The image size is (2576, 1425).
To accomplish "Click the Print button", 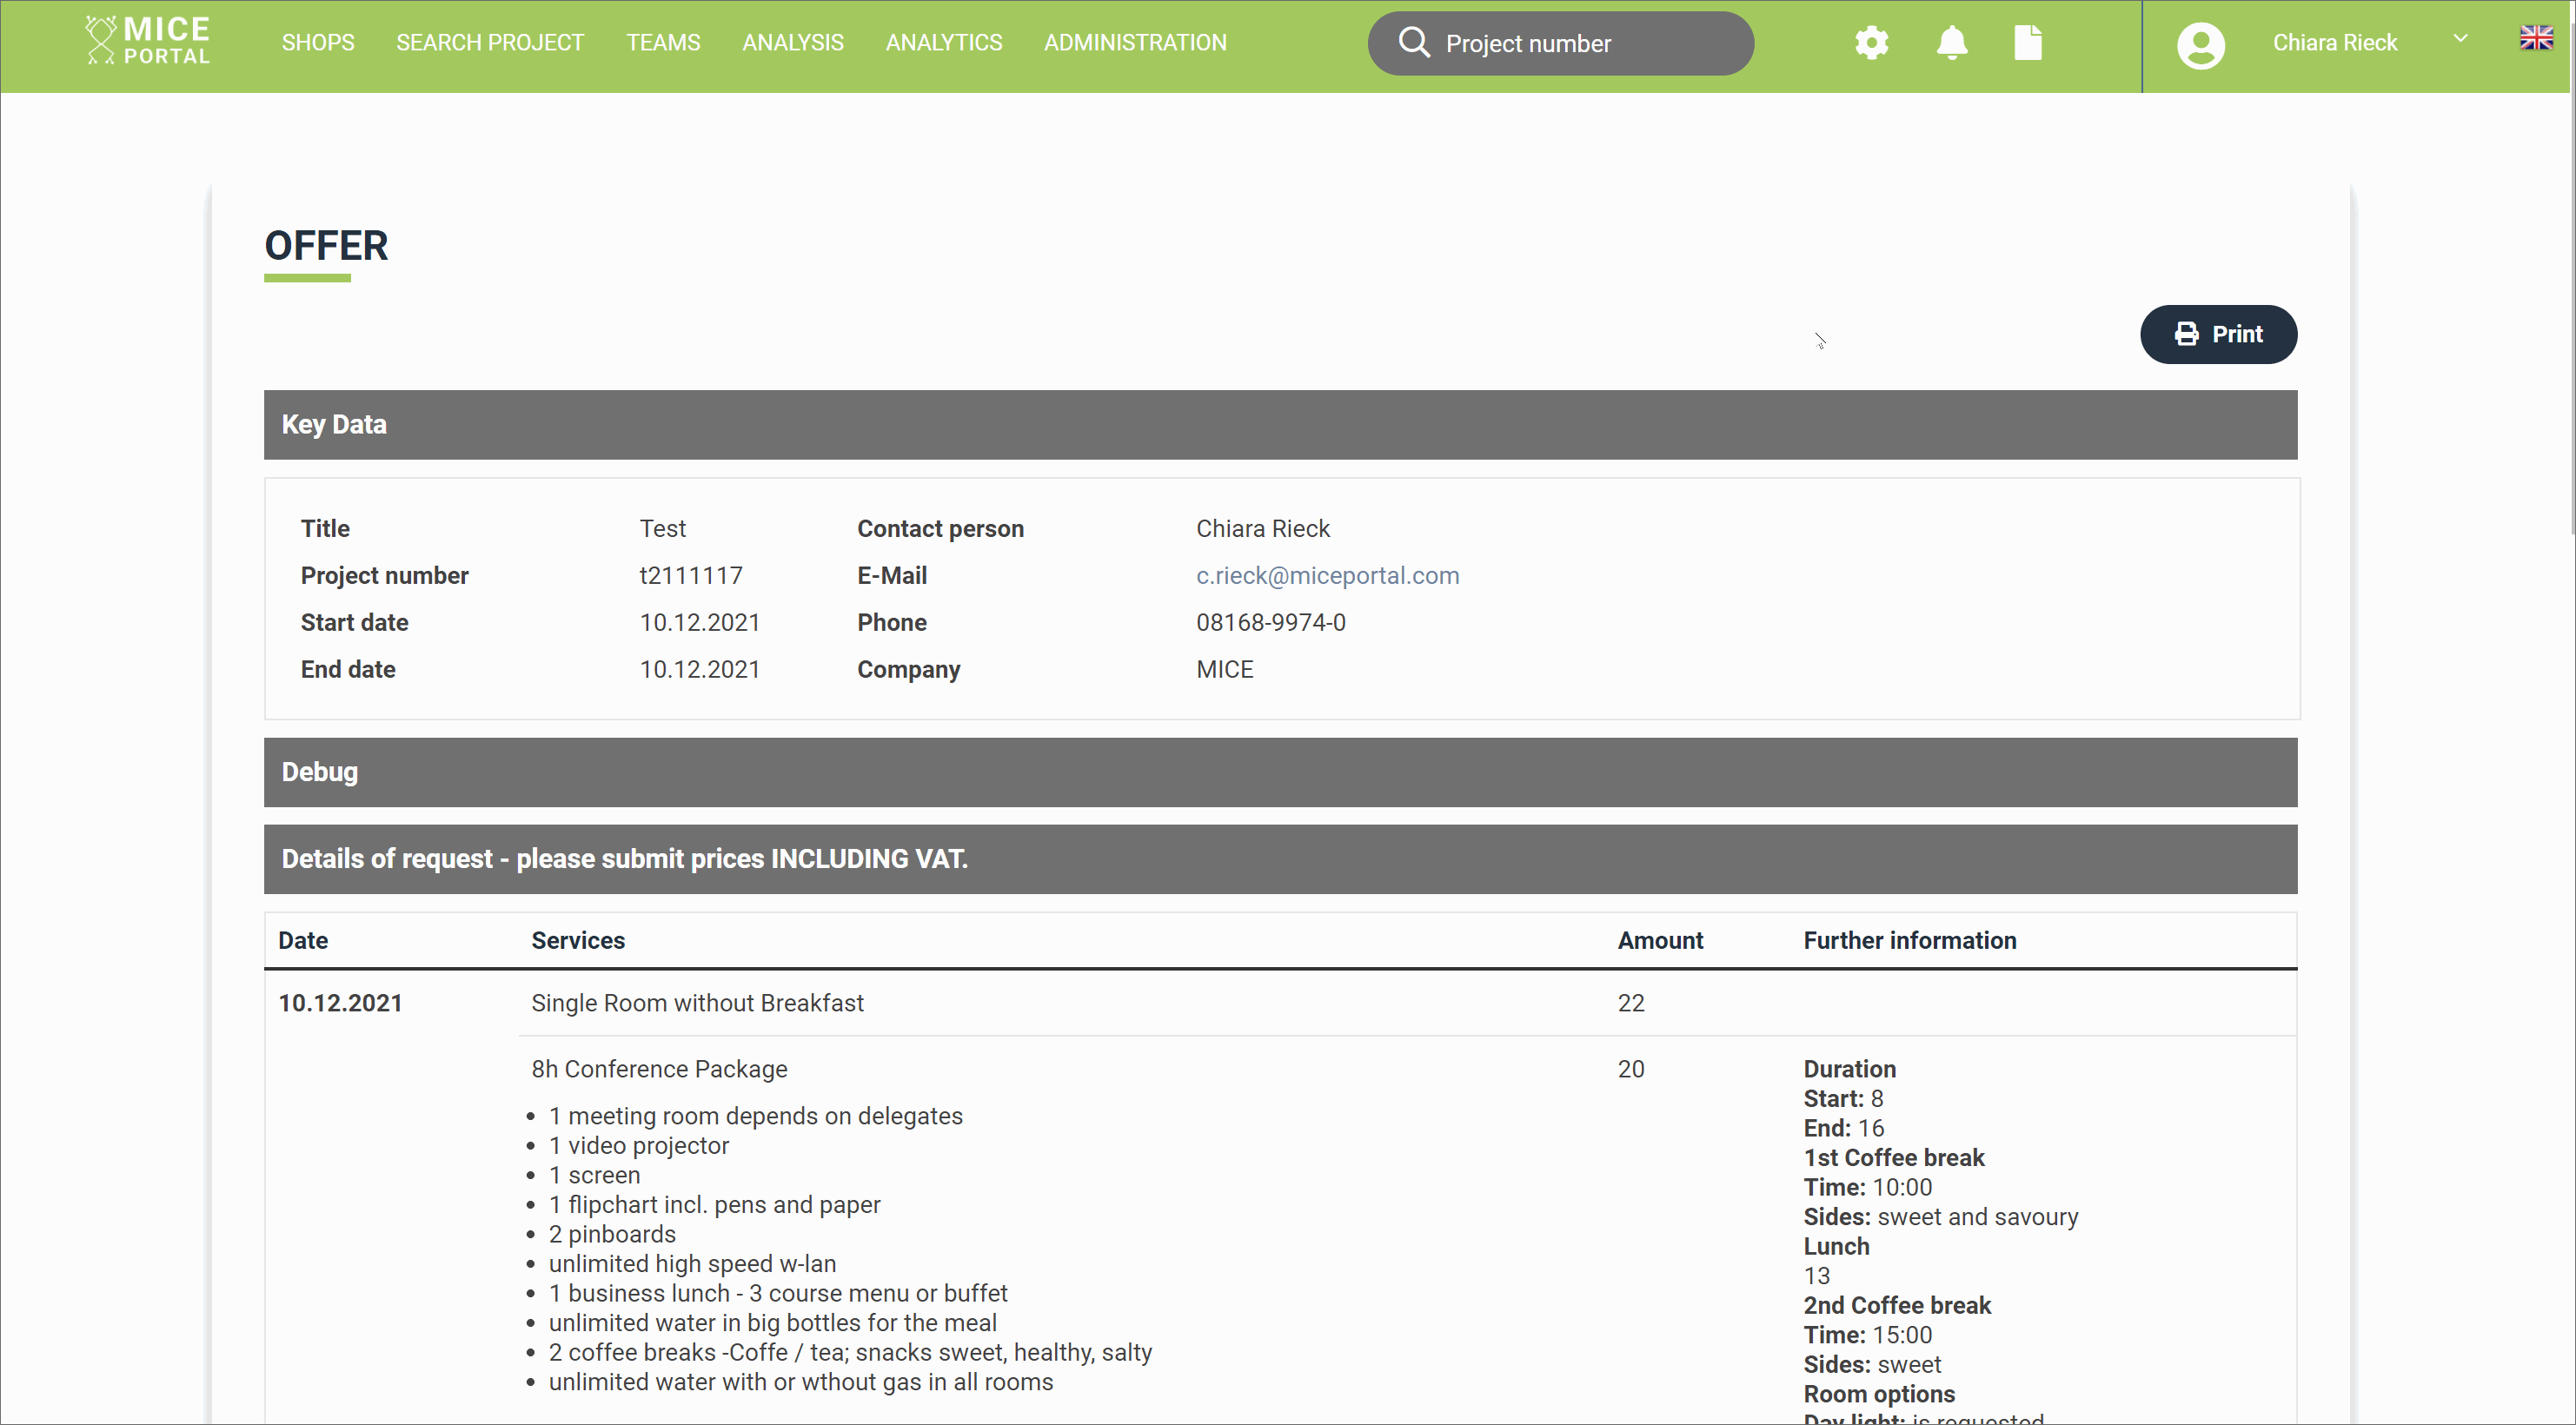I will (2218, 334).
